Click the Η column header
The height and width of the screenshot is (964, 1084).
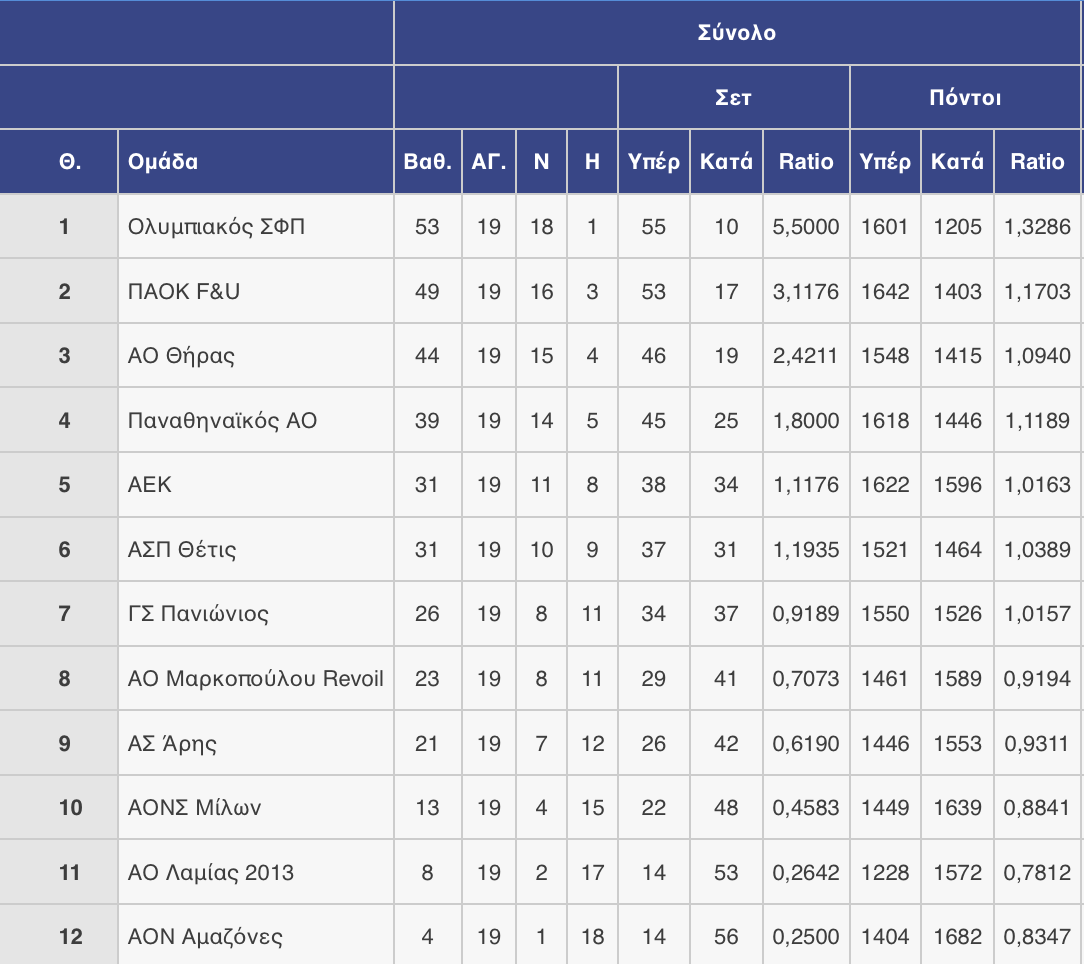coord(592,162)
